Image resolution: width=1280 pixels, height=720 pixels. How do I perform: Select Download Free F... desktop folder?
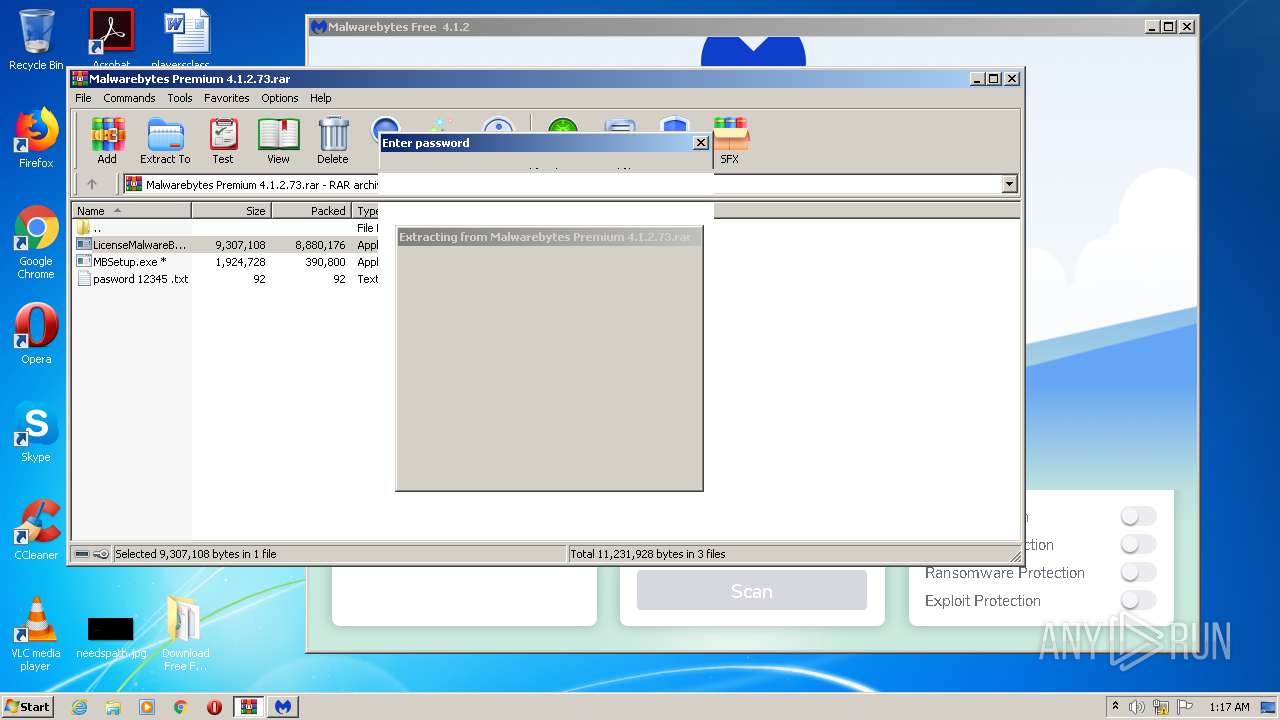185,635
